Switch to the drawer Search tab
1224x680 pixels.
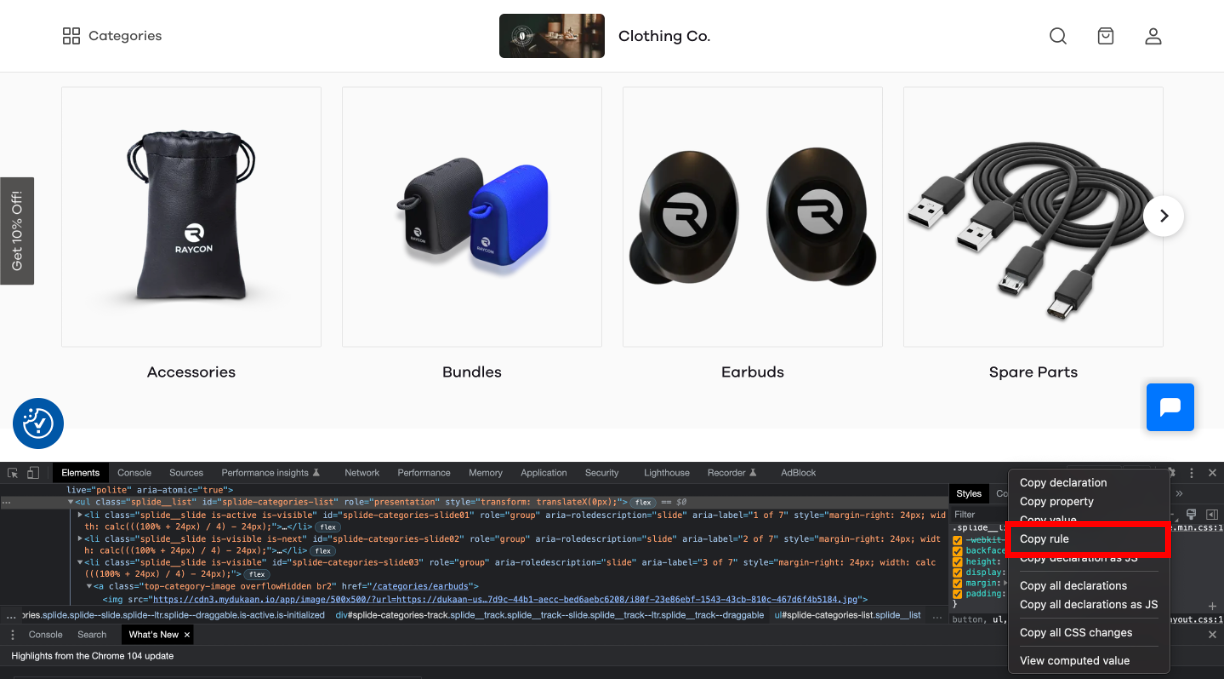tap(92, 635)
